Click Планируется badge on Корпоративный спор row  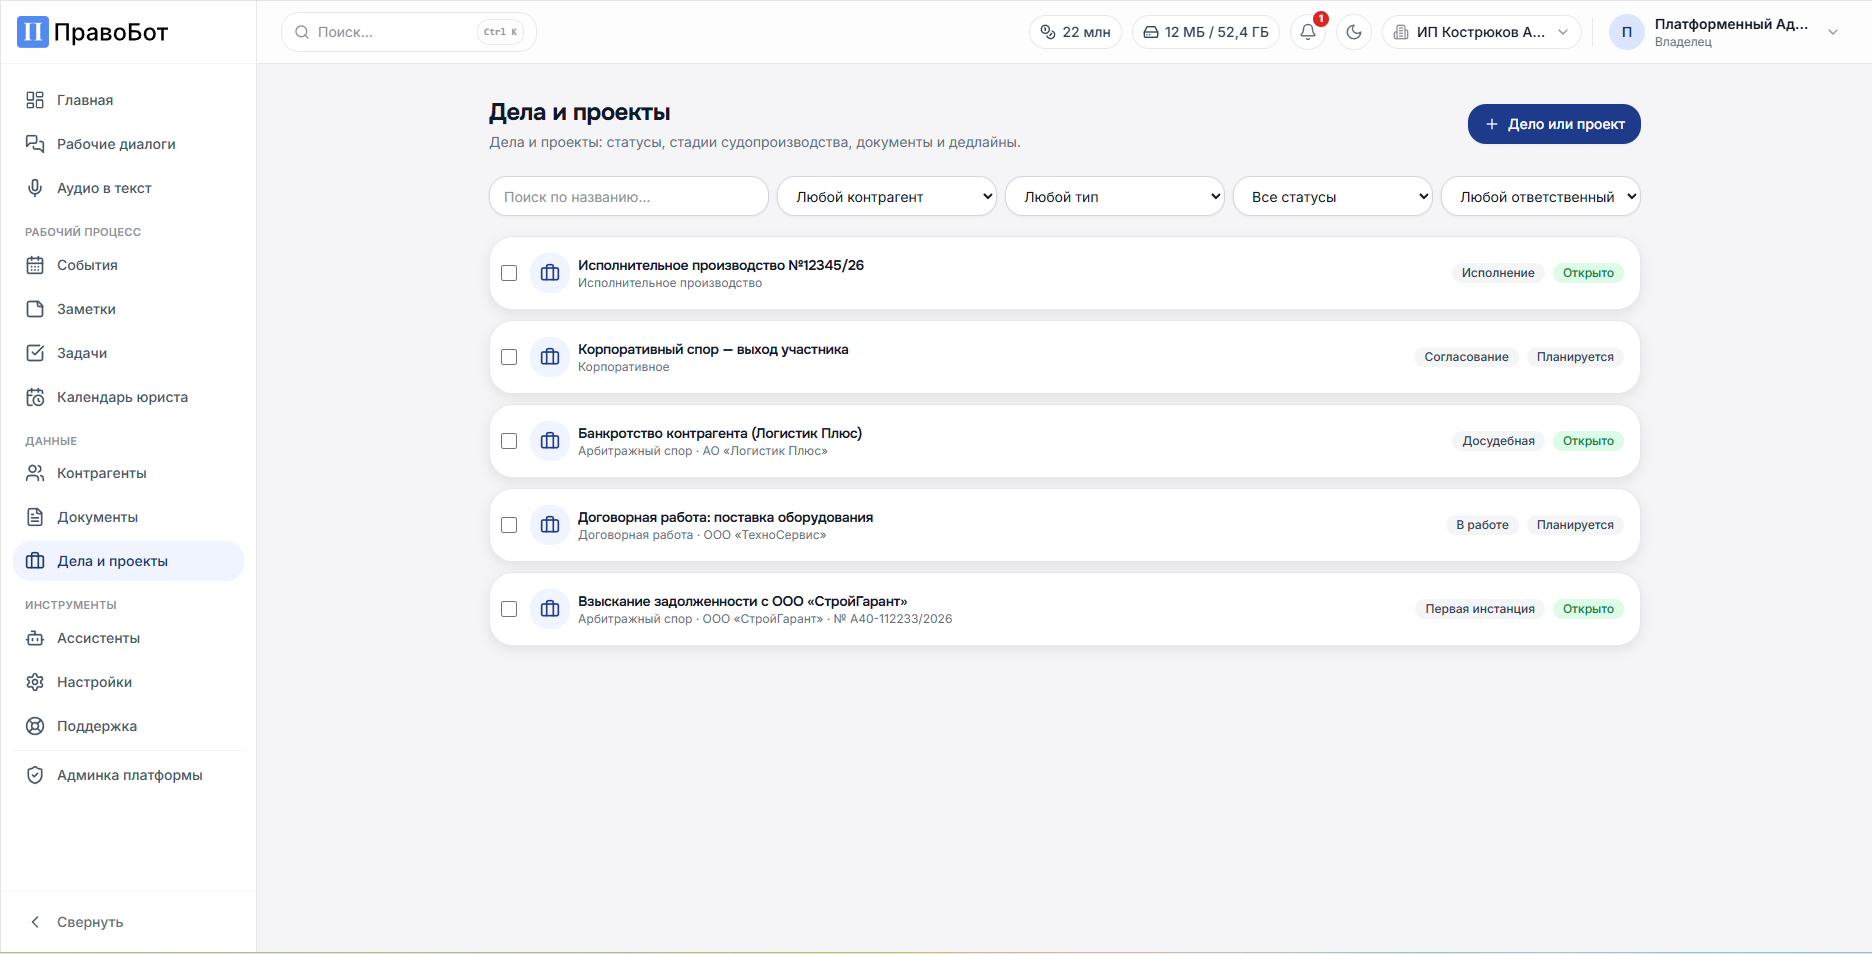click(x=1575, y=357)
